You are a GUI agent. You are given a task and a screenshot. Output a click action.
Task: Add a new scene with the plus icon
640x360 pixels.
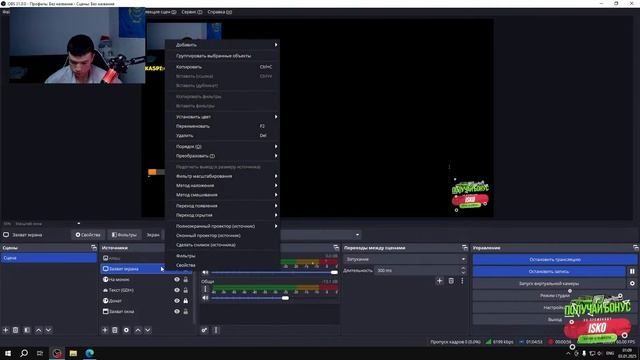coord(6,330)
